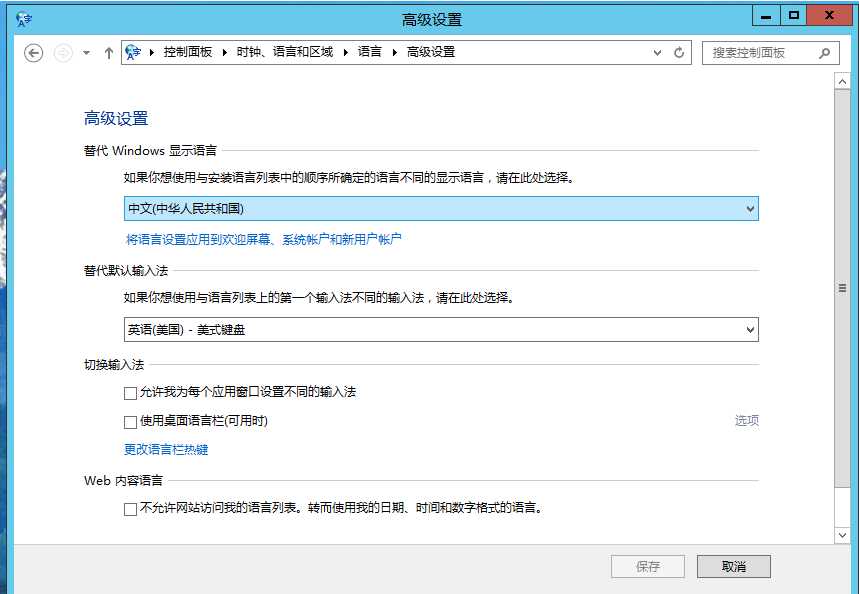This screenshot has height=594, width=859.
Task: Open 英语(美国) - 美式键盘 input method dropdown
Action: [441, 329]
